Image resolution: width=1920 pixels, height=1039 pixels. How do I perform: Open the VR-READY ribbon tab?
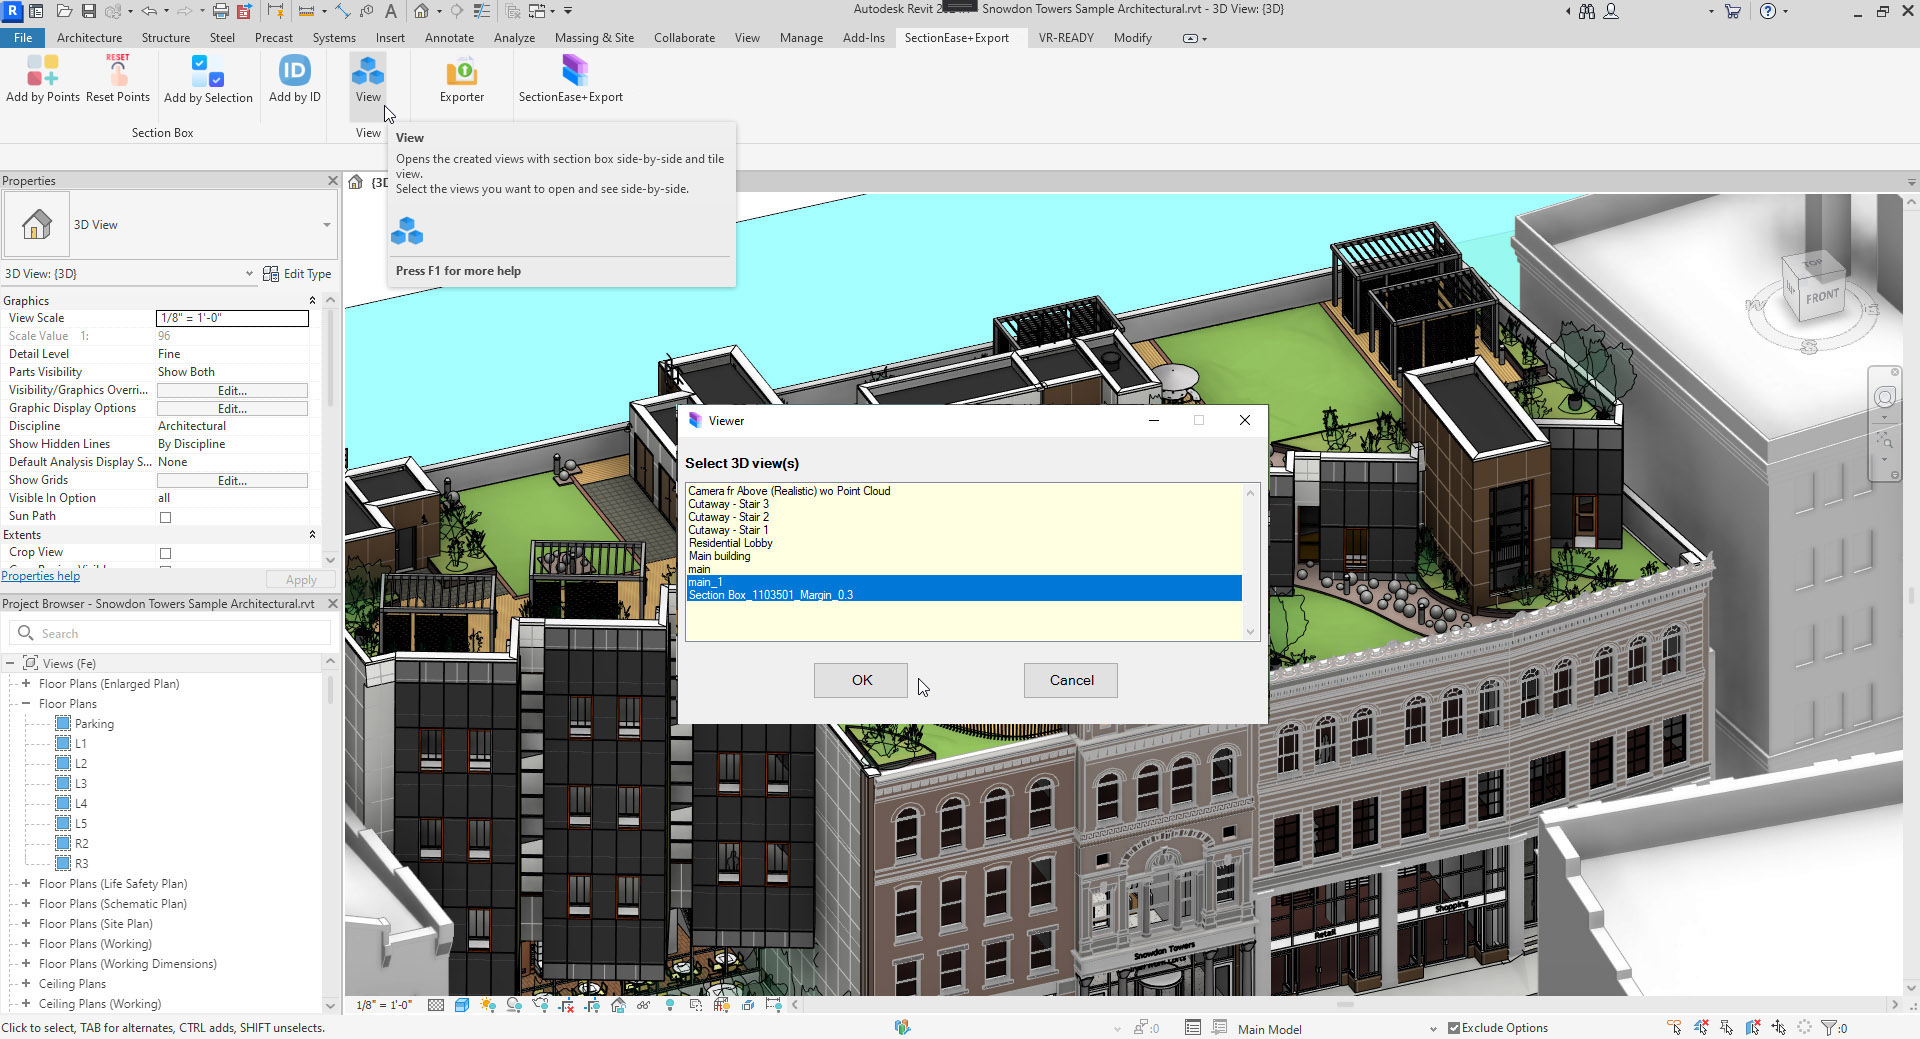[1066, 38]
